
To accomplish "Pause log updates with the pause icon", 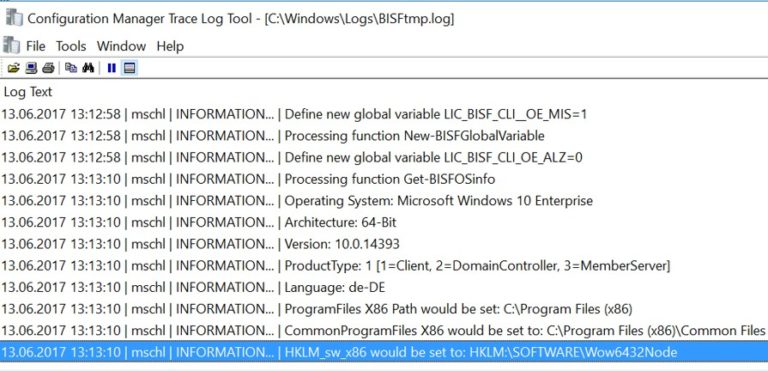I will point(112,68).
